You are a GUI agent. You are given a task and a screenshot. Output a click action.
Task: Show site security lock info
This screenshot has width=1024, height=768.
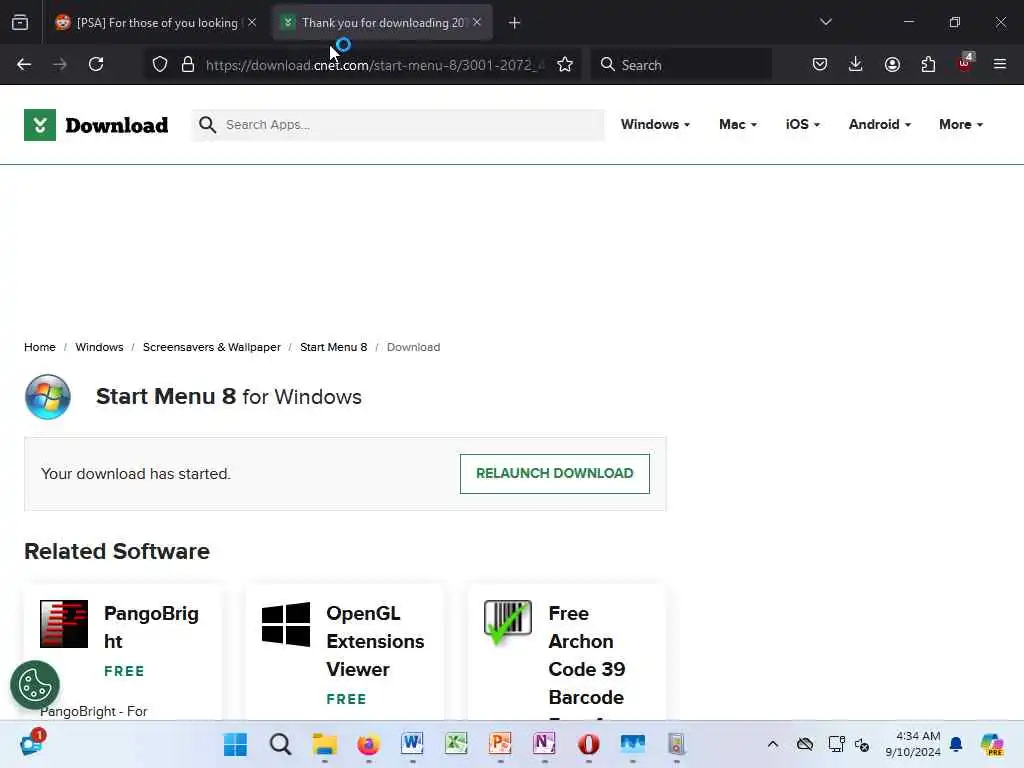pos(188,65)
